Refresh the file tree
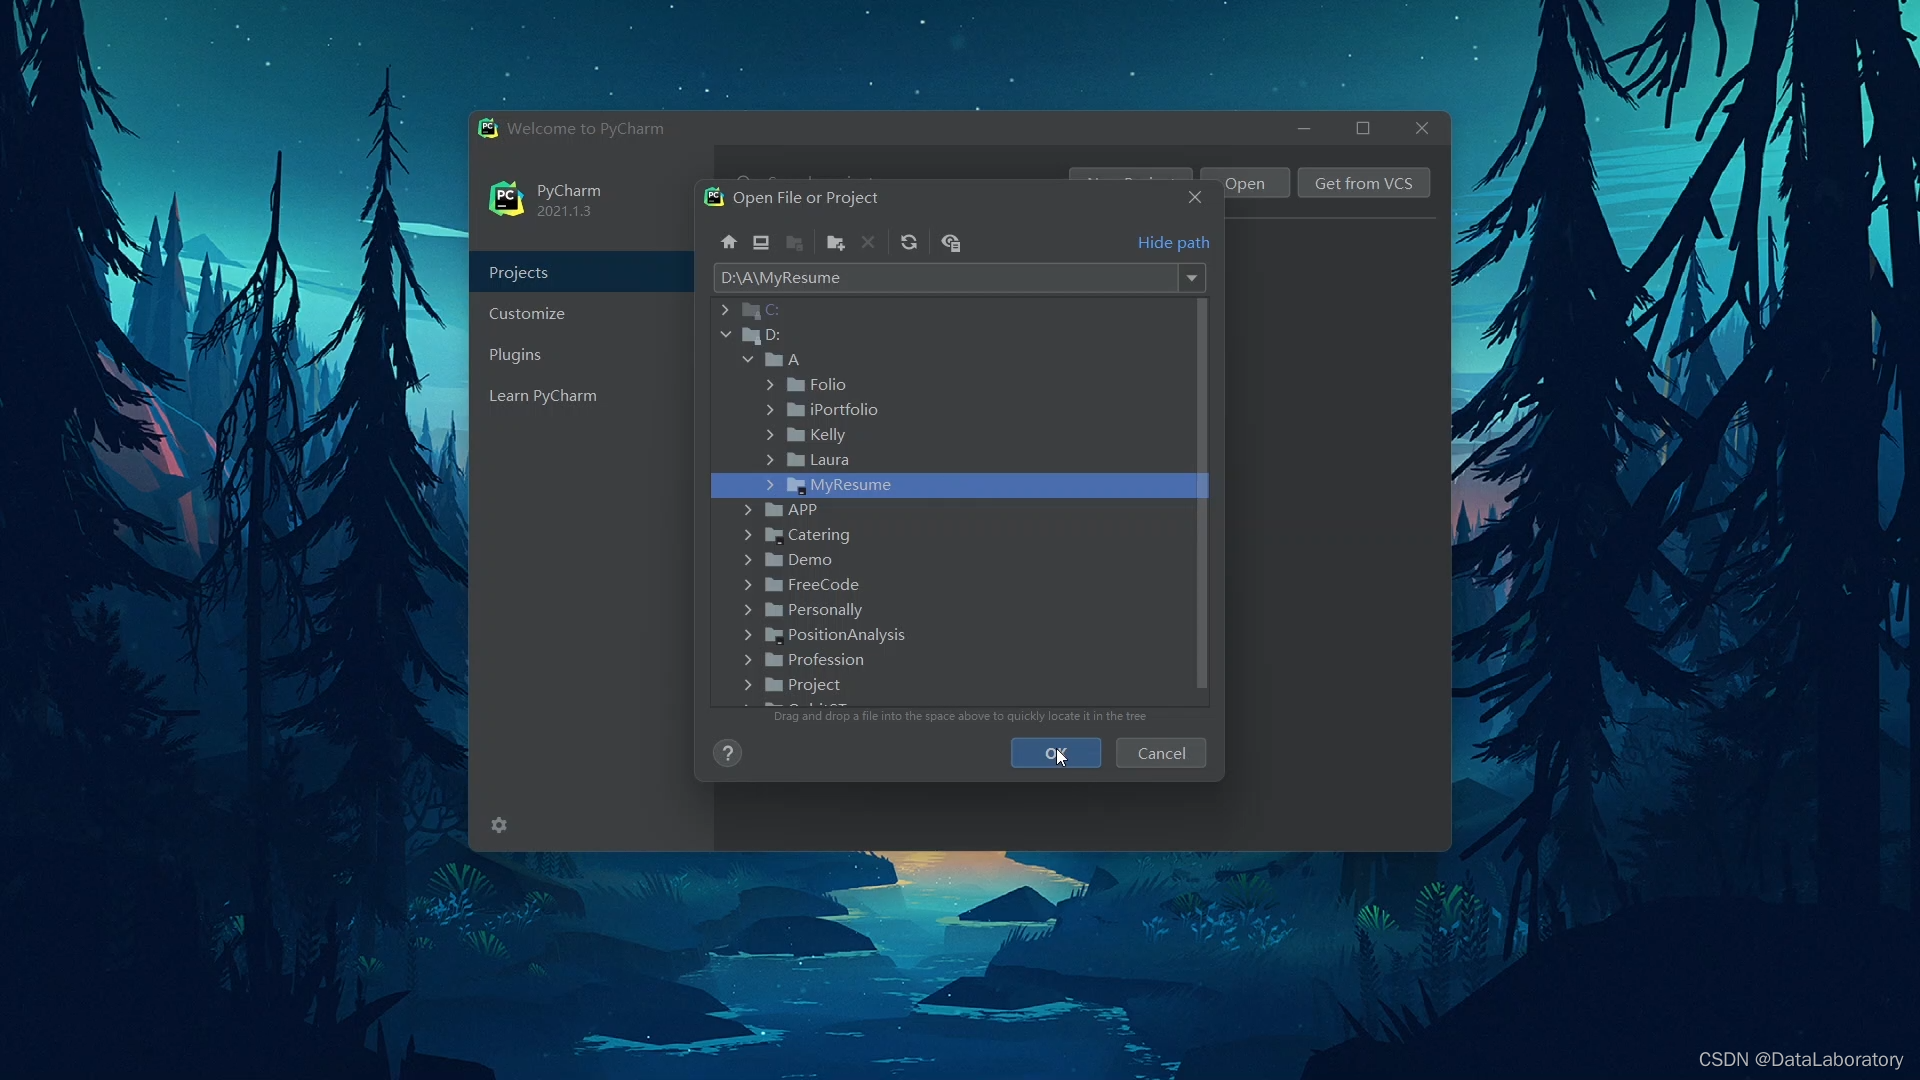 coord(909,243)
